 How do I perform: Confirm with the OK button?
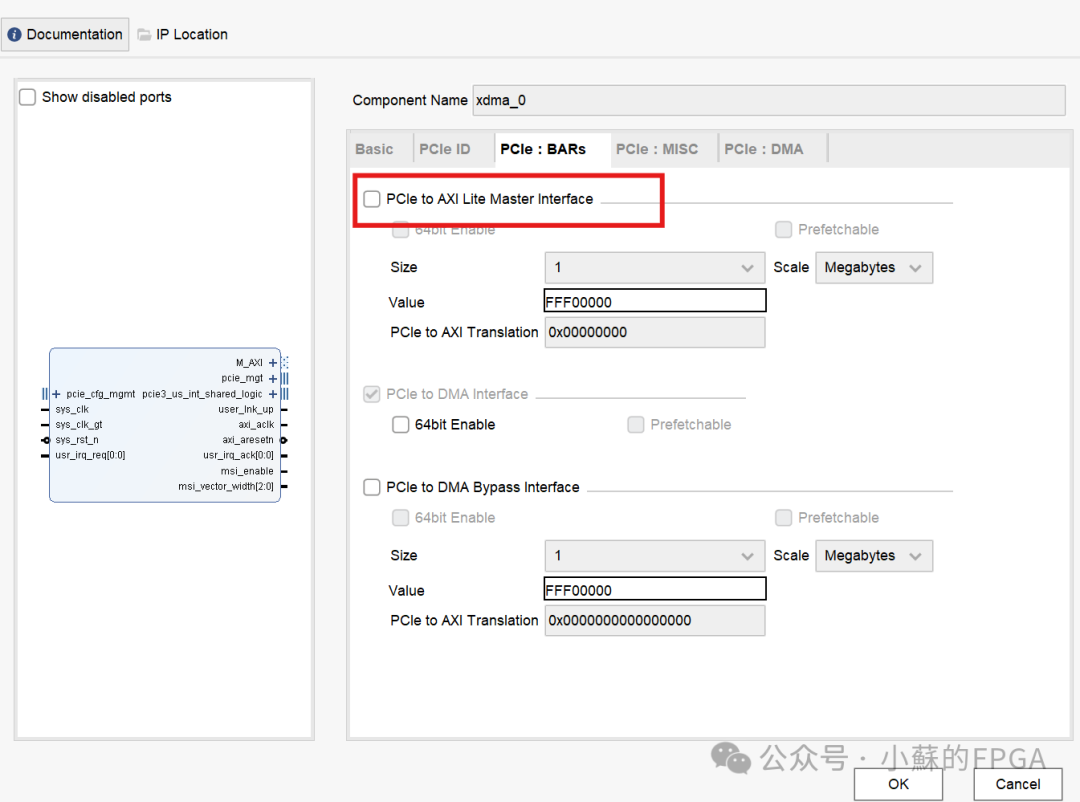(x=898, y=784)
